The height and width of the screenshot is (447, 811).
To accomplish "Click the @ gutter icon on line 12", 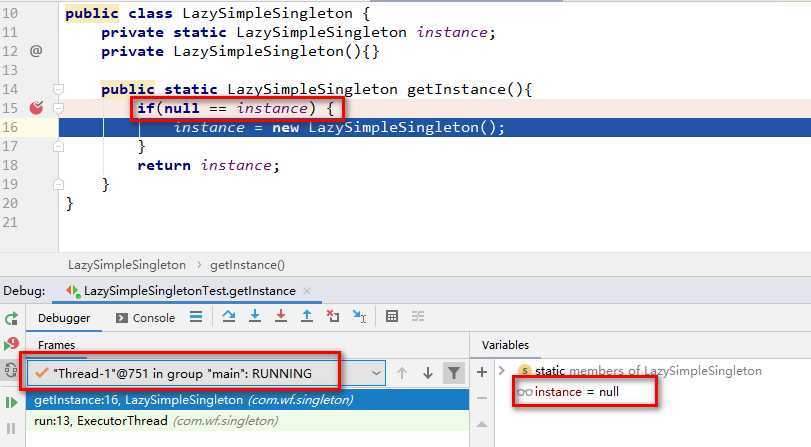I will (36, 51).
